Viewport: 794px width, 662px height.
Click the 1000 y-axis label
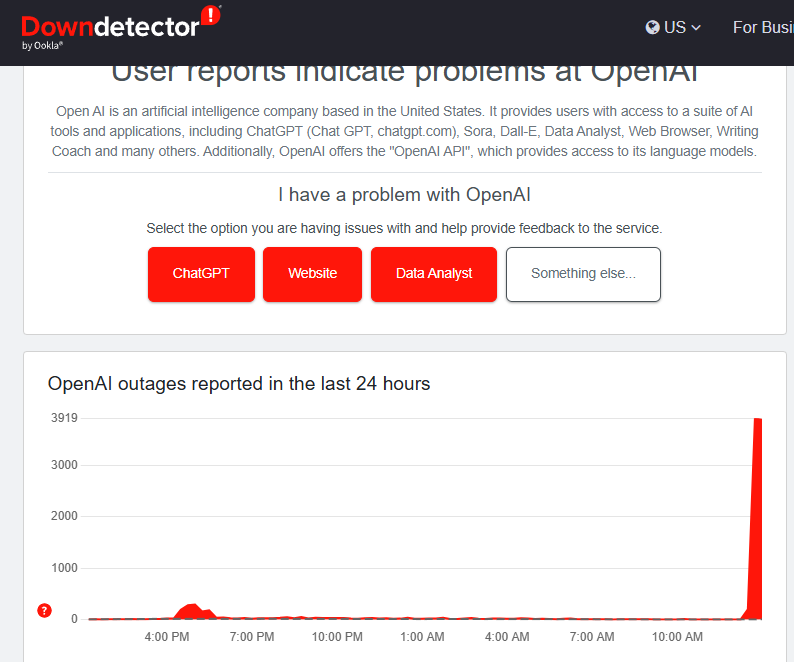64,568
